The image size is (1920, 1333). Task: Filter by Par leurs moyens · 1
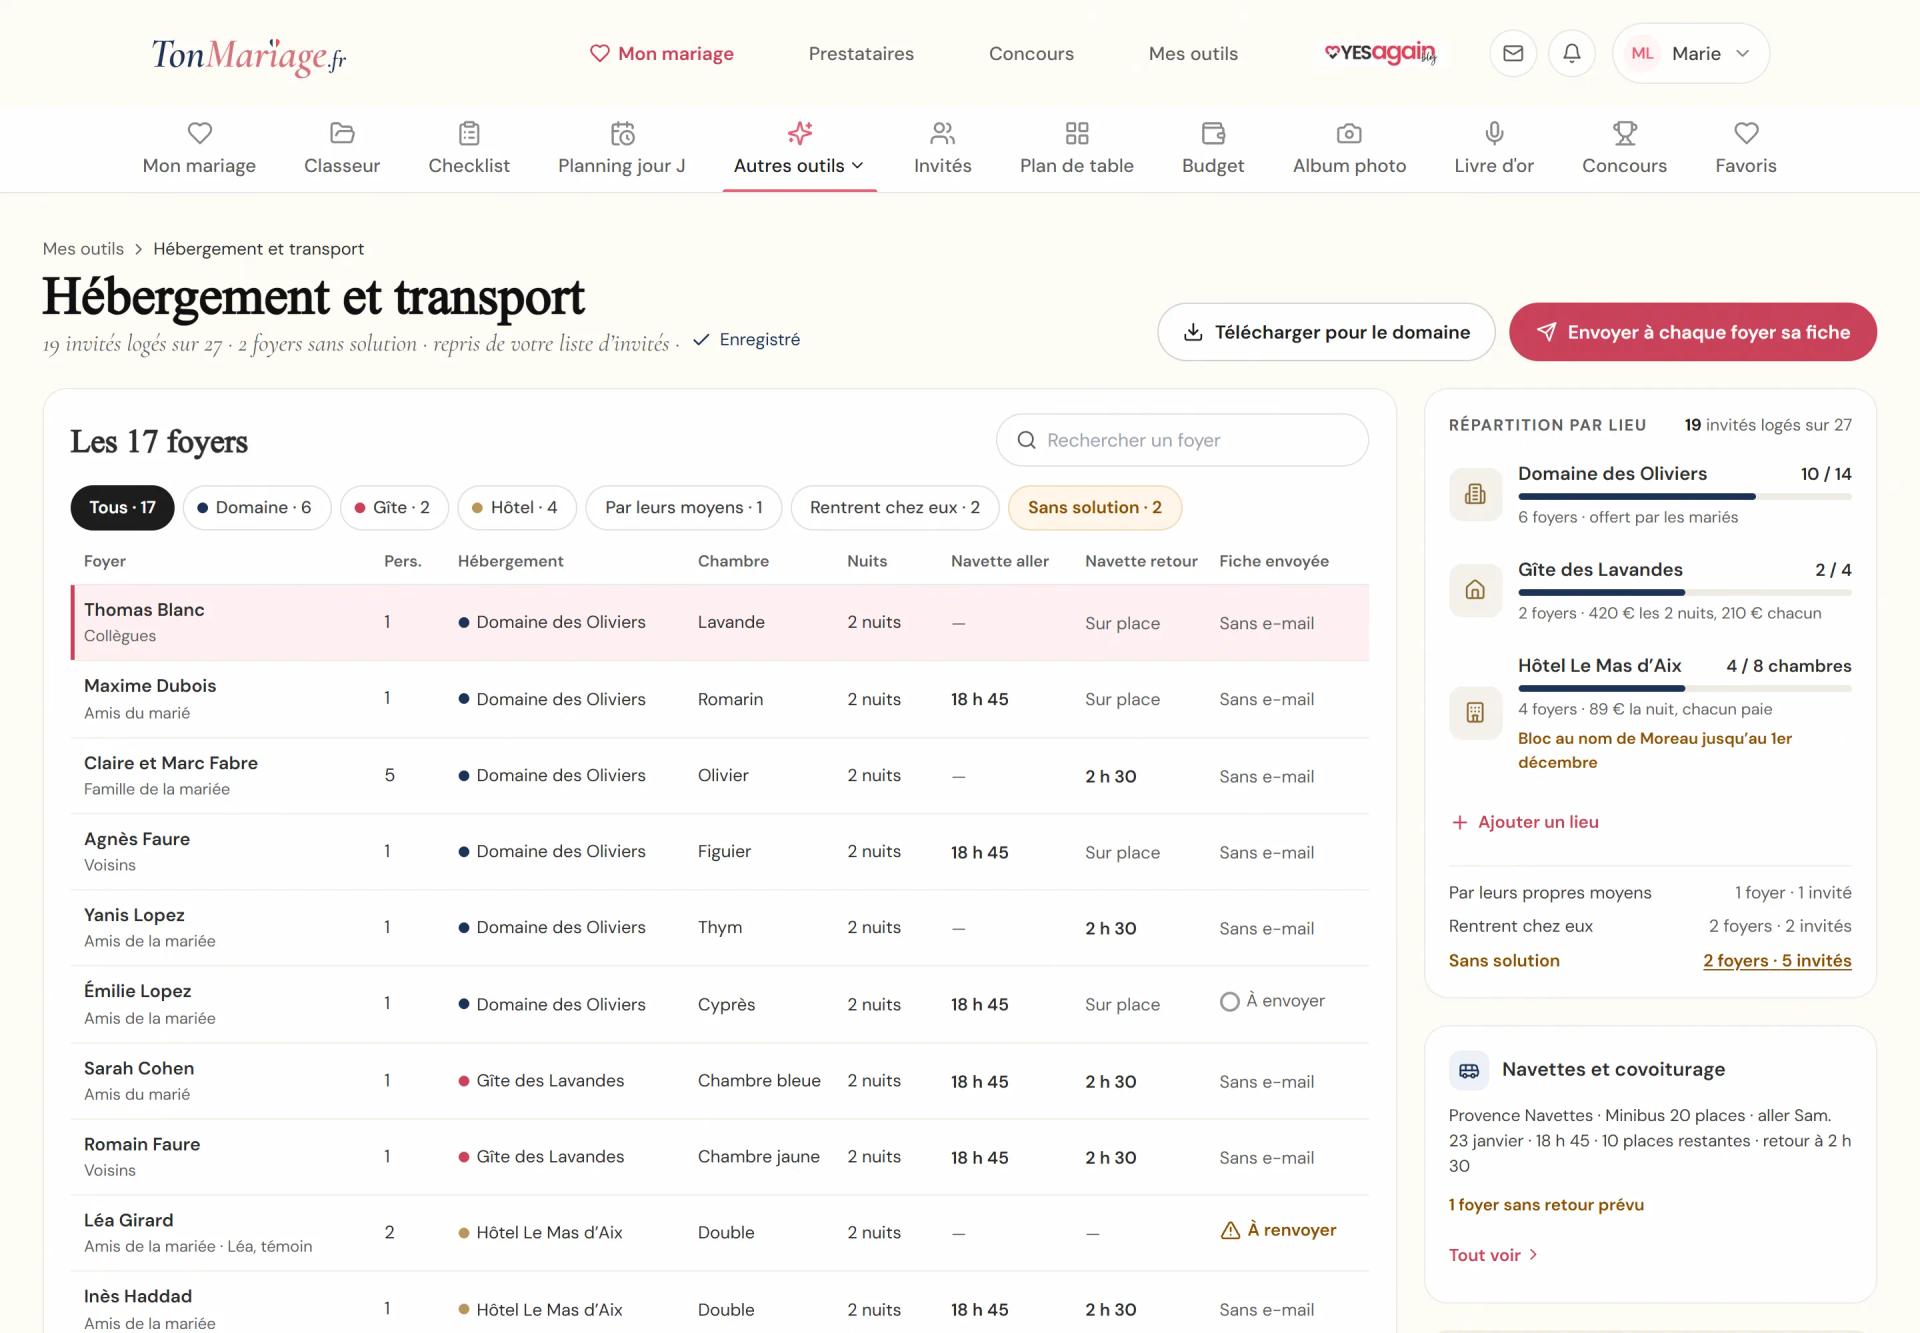(684, 508)
